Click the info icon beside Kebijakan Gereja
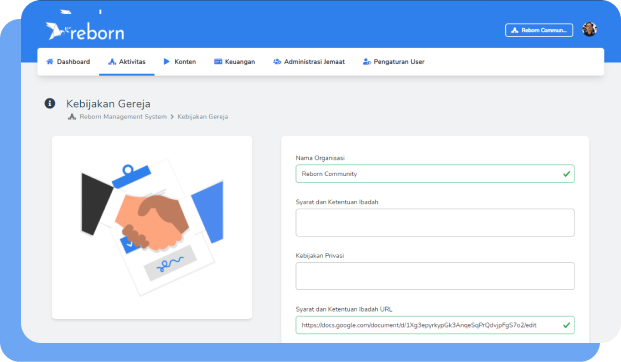621x362 pixels. [x=50, y=103]
